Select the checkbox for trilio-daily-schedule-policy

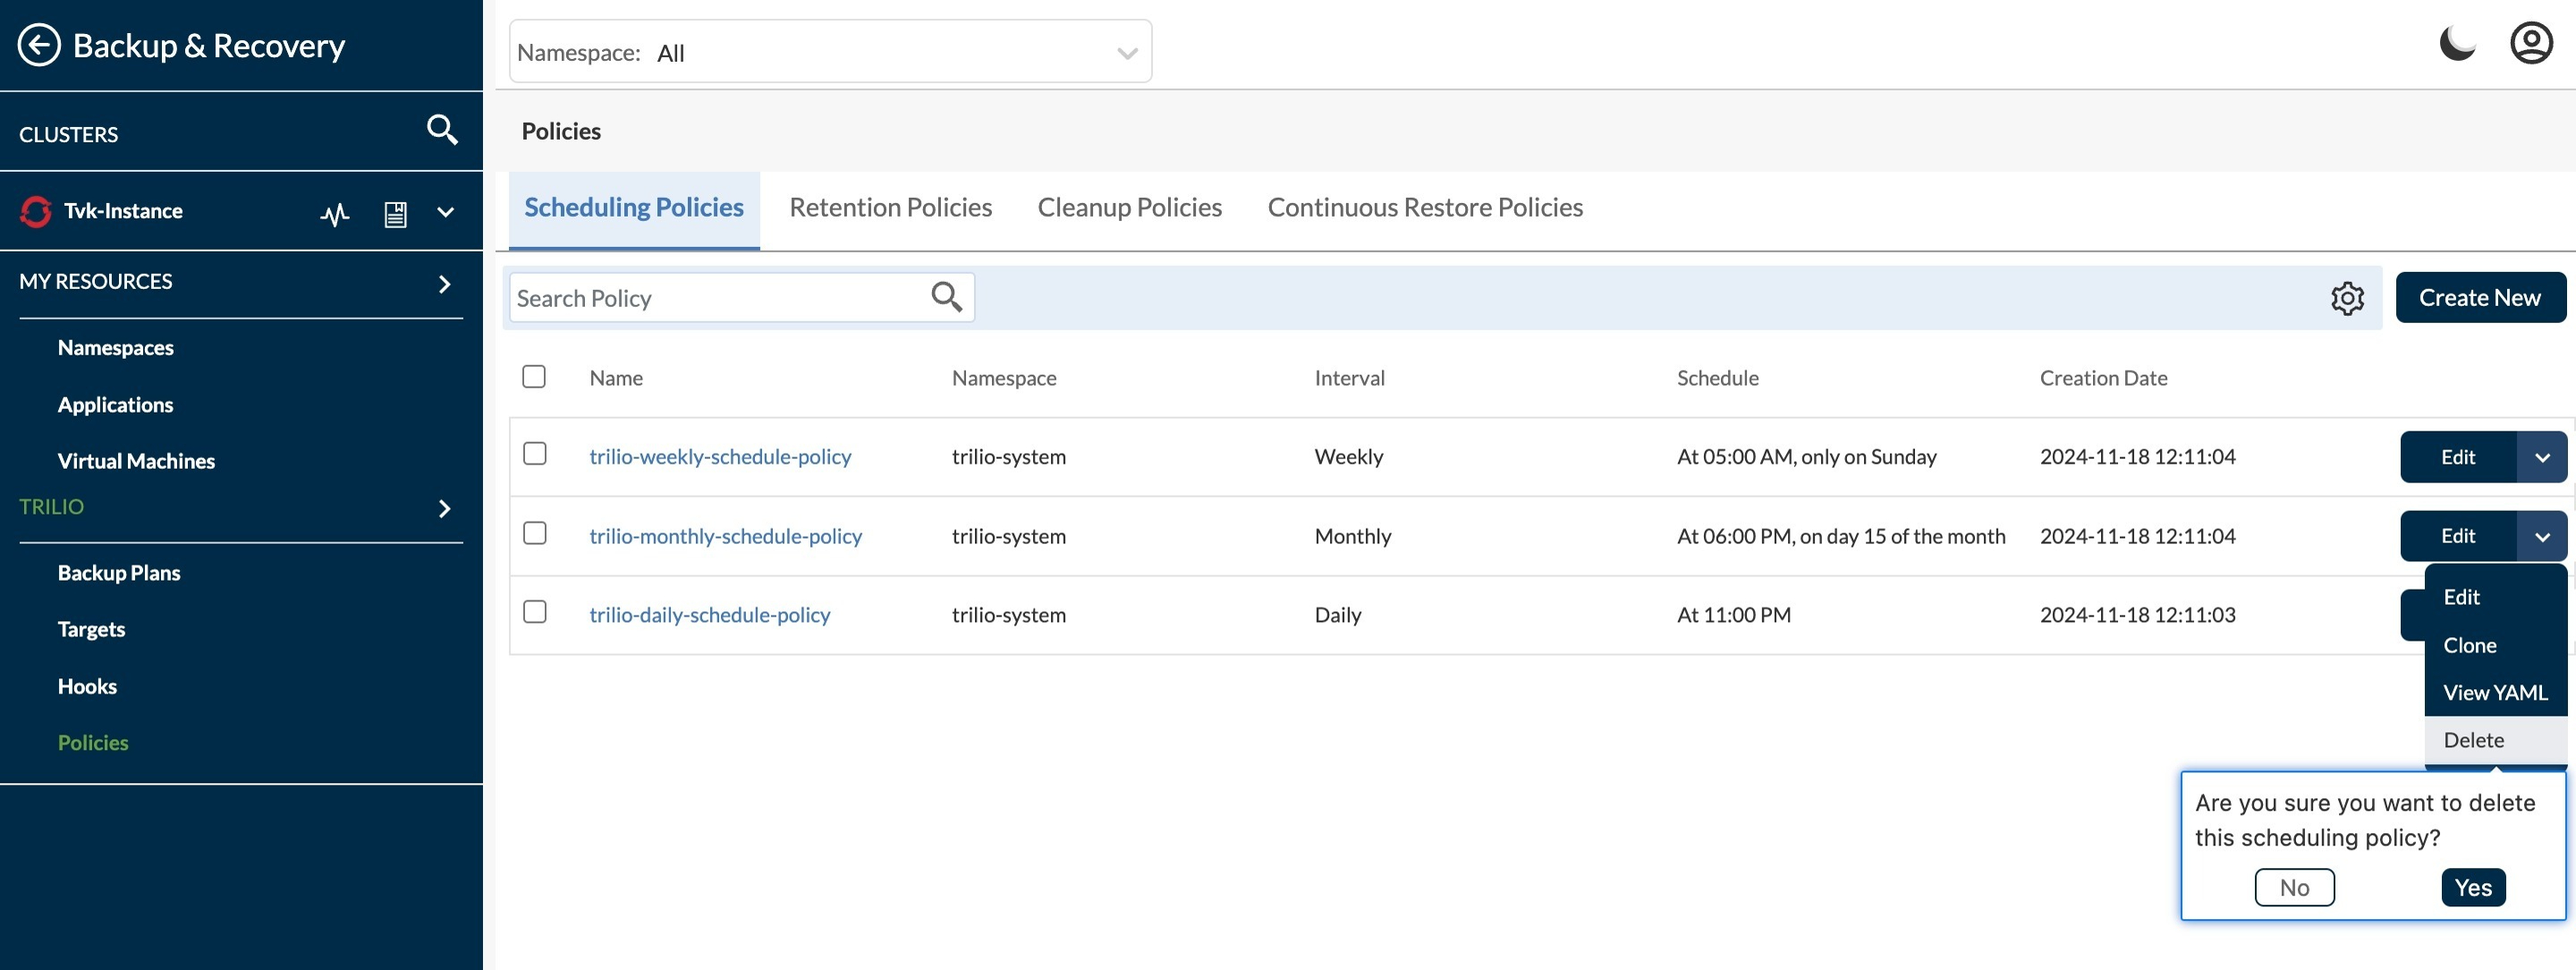534,612
